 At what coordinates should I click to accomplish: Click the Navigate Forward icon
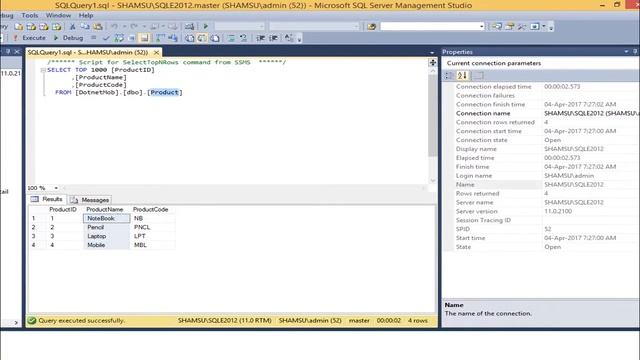[x=173, y=27]
